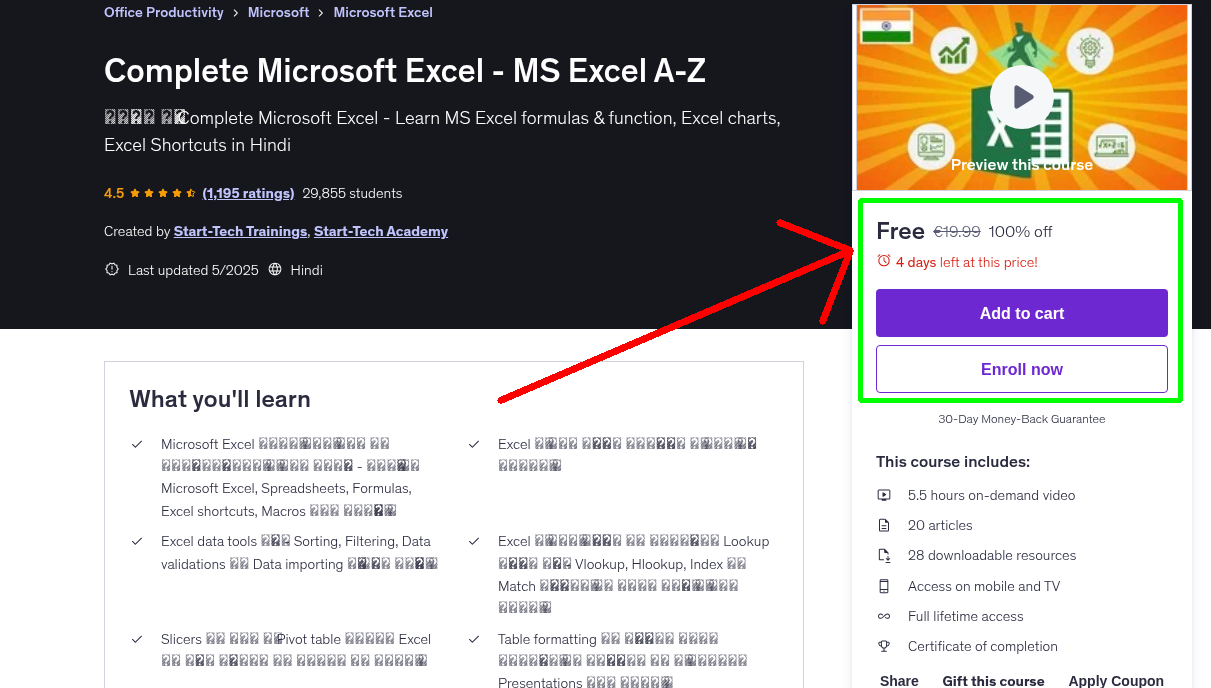This screenshot has width=1211, height=688.
Task: Play the course preview video
Action: pos(1021,97)
